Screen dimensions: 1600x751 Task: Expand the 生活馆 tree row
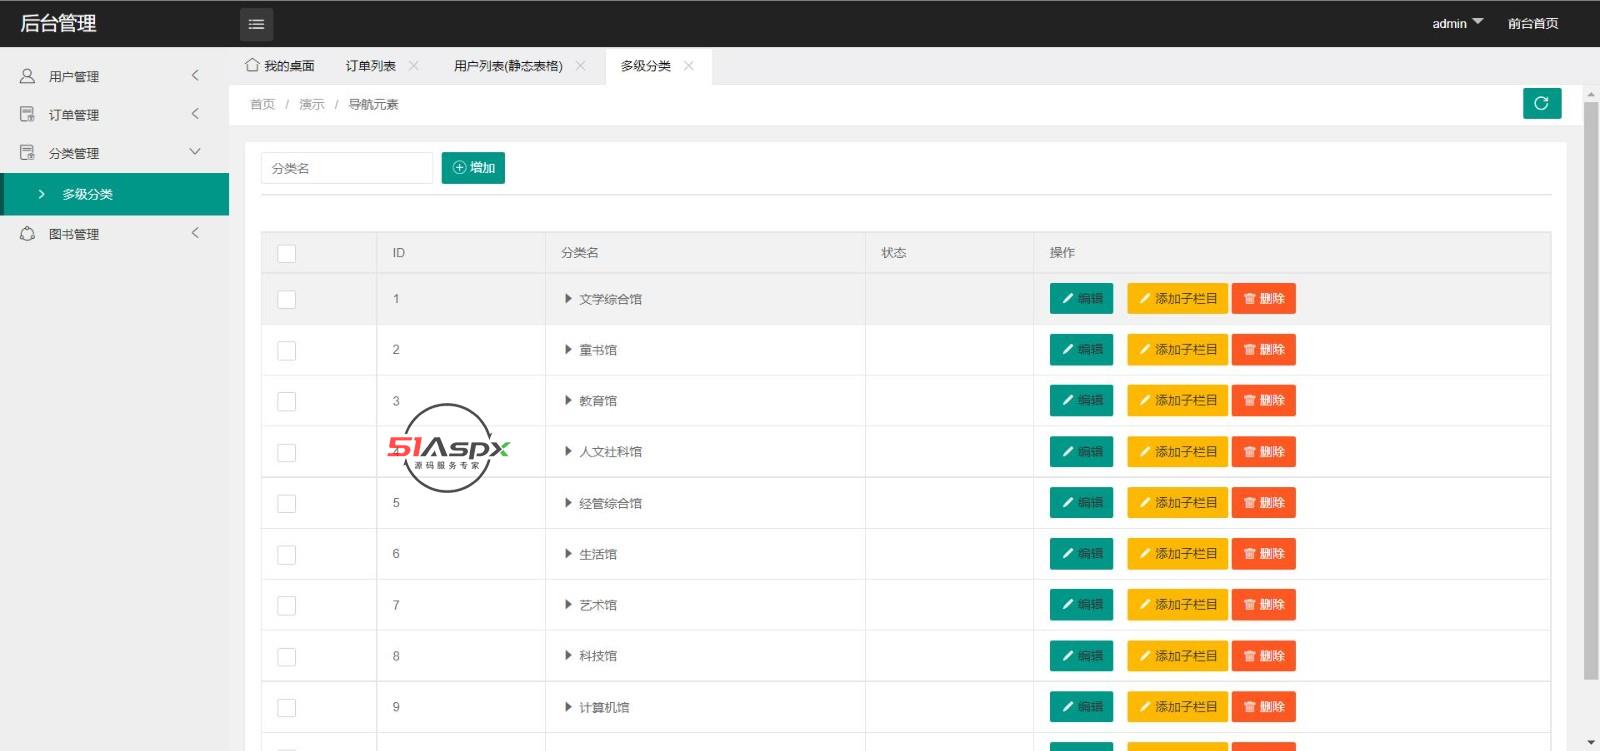tap(568, 554)
